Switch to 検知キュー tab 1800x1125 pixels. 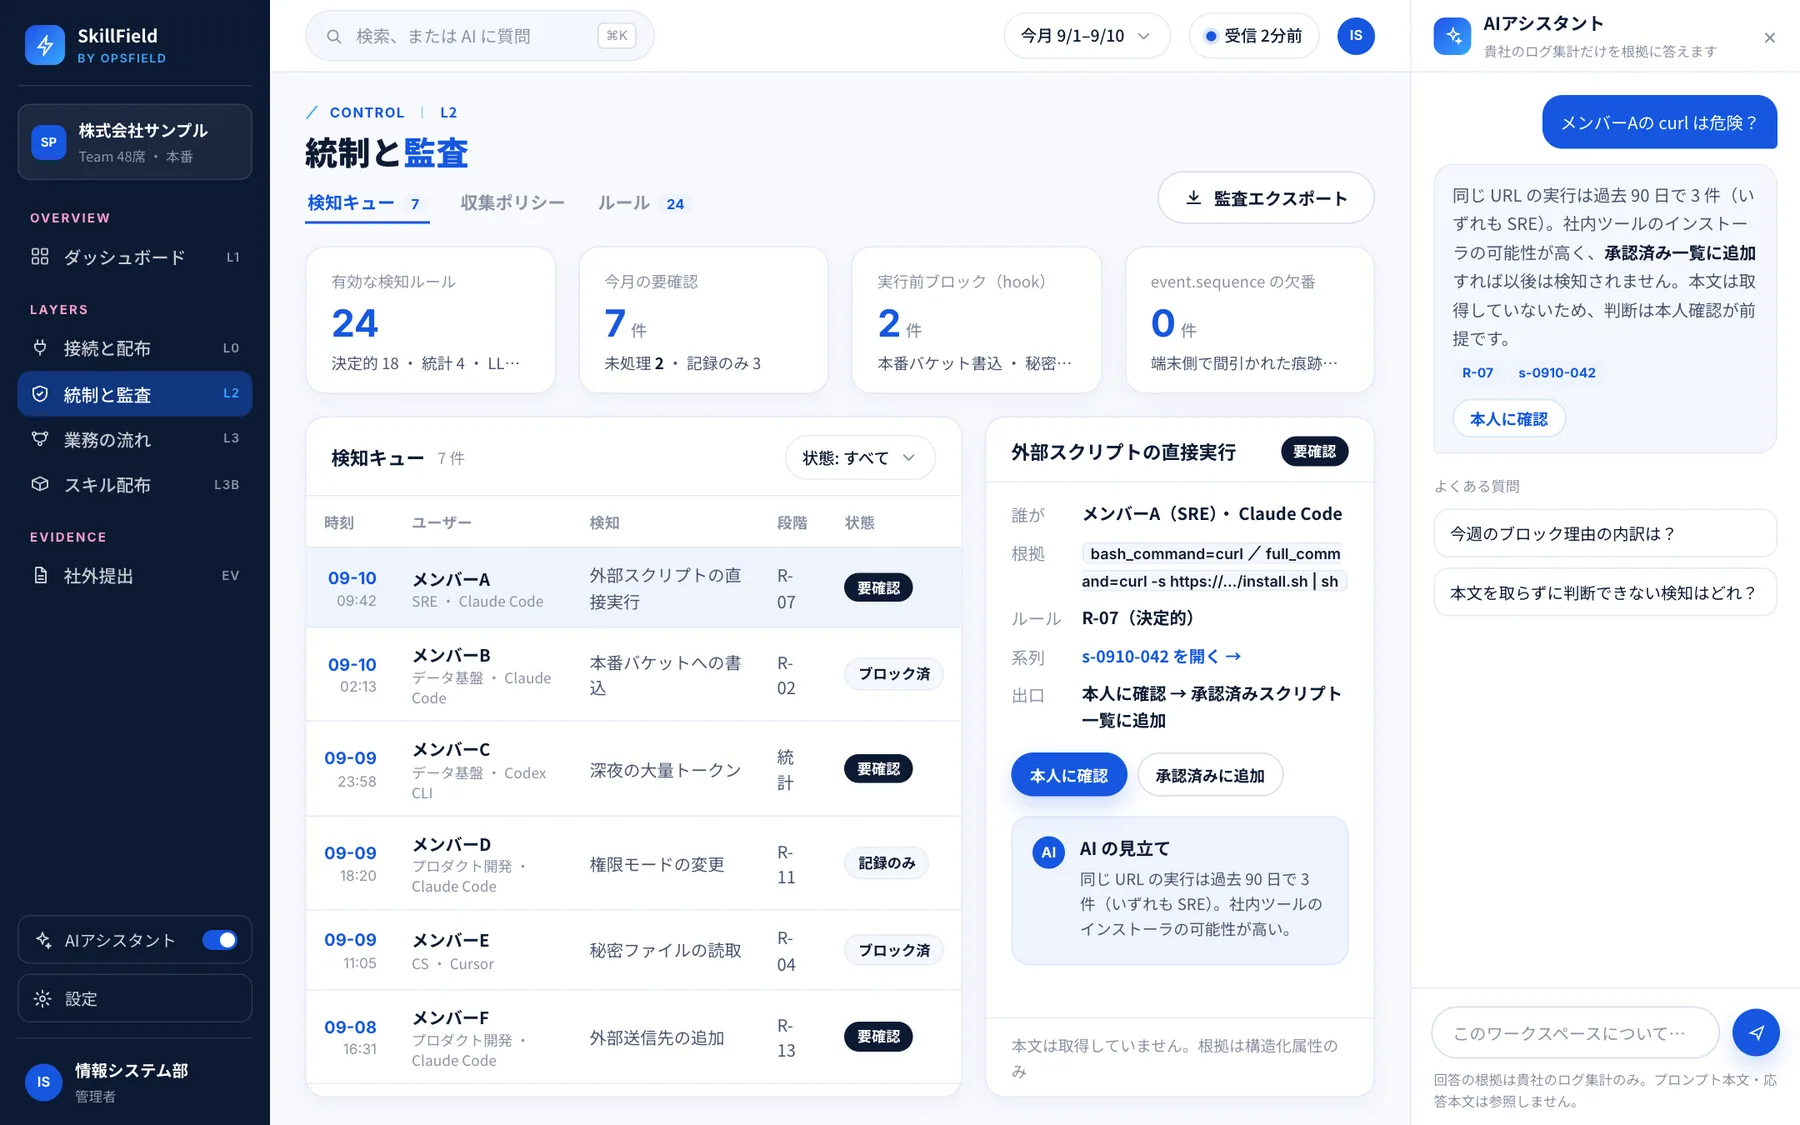click(x=366, y=203)
